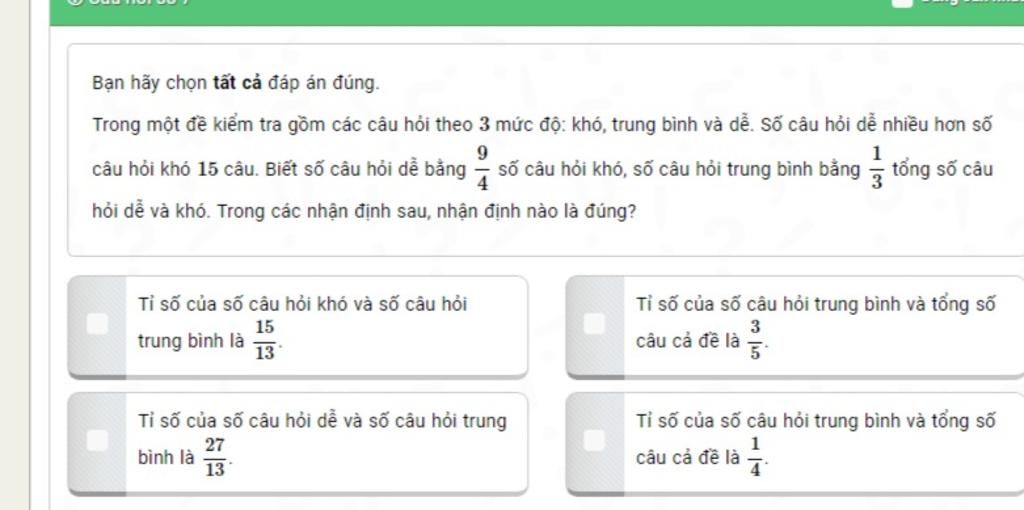Tick the checkbox for the 3/5 ratio answer

pos(594,324)
